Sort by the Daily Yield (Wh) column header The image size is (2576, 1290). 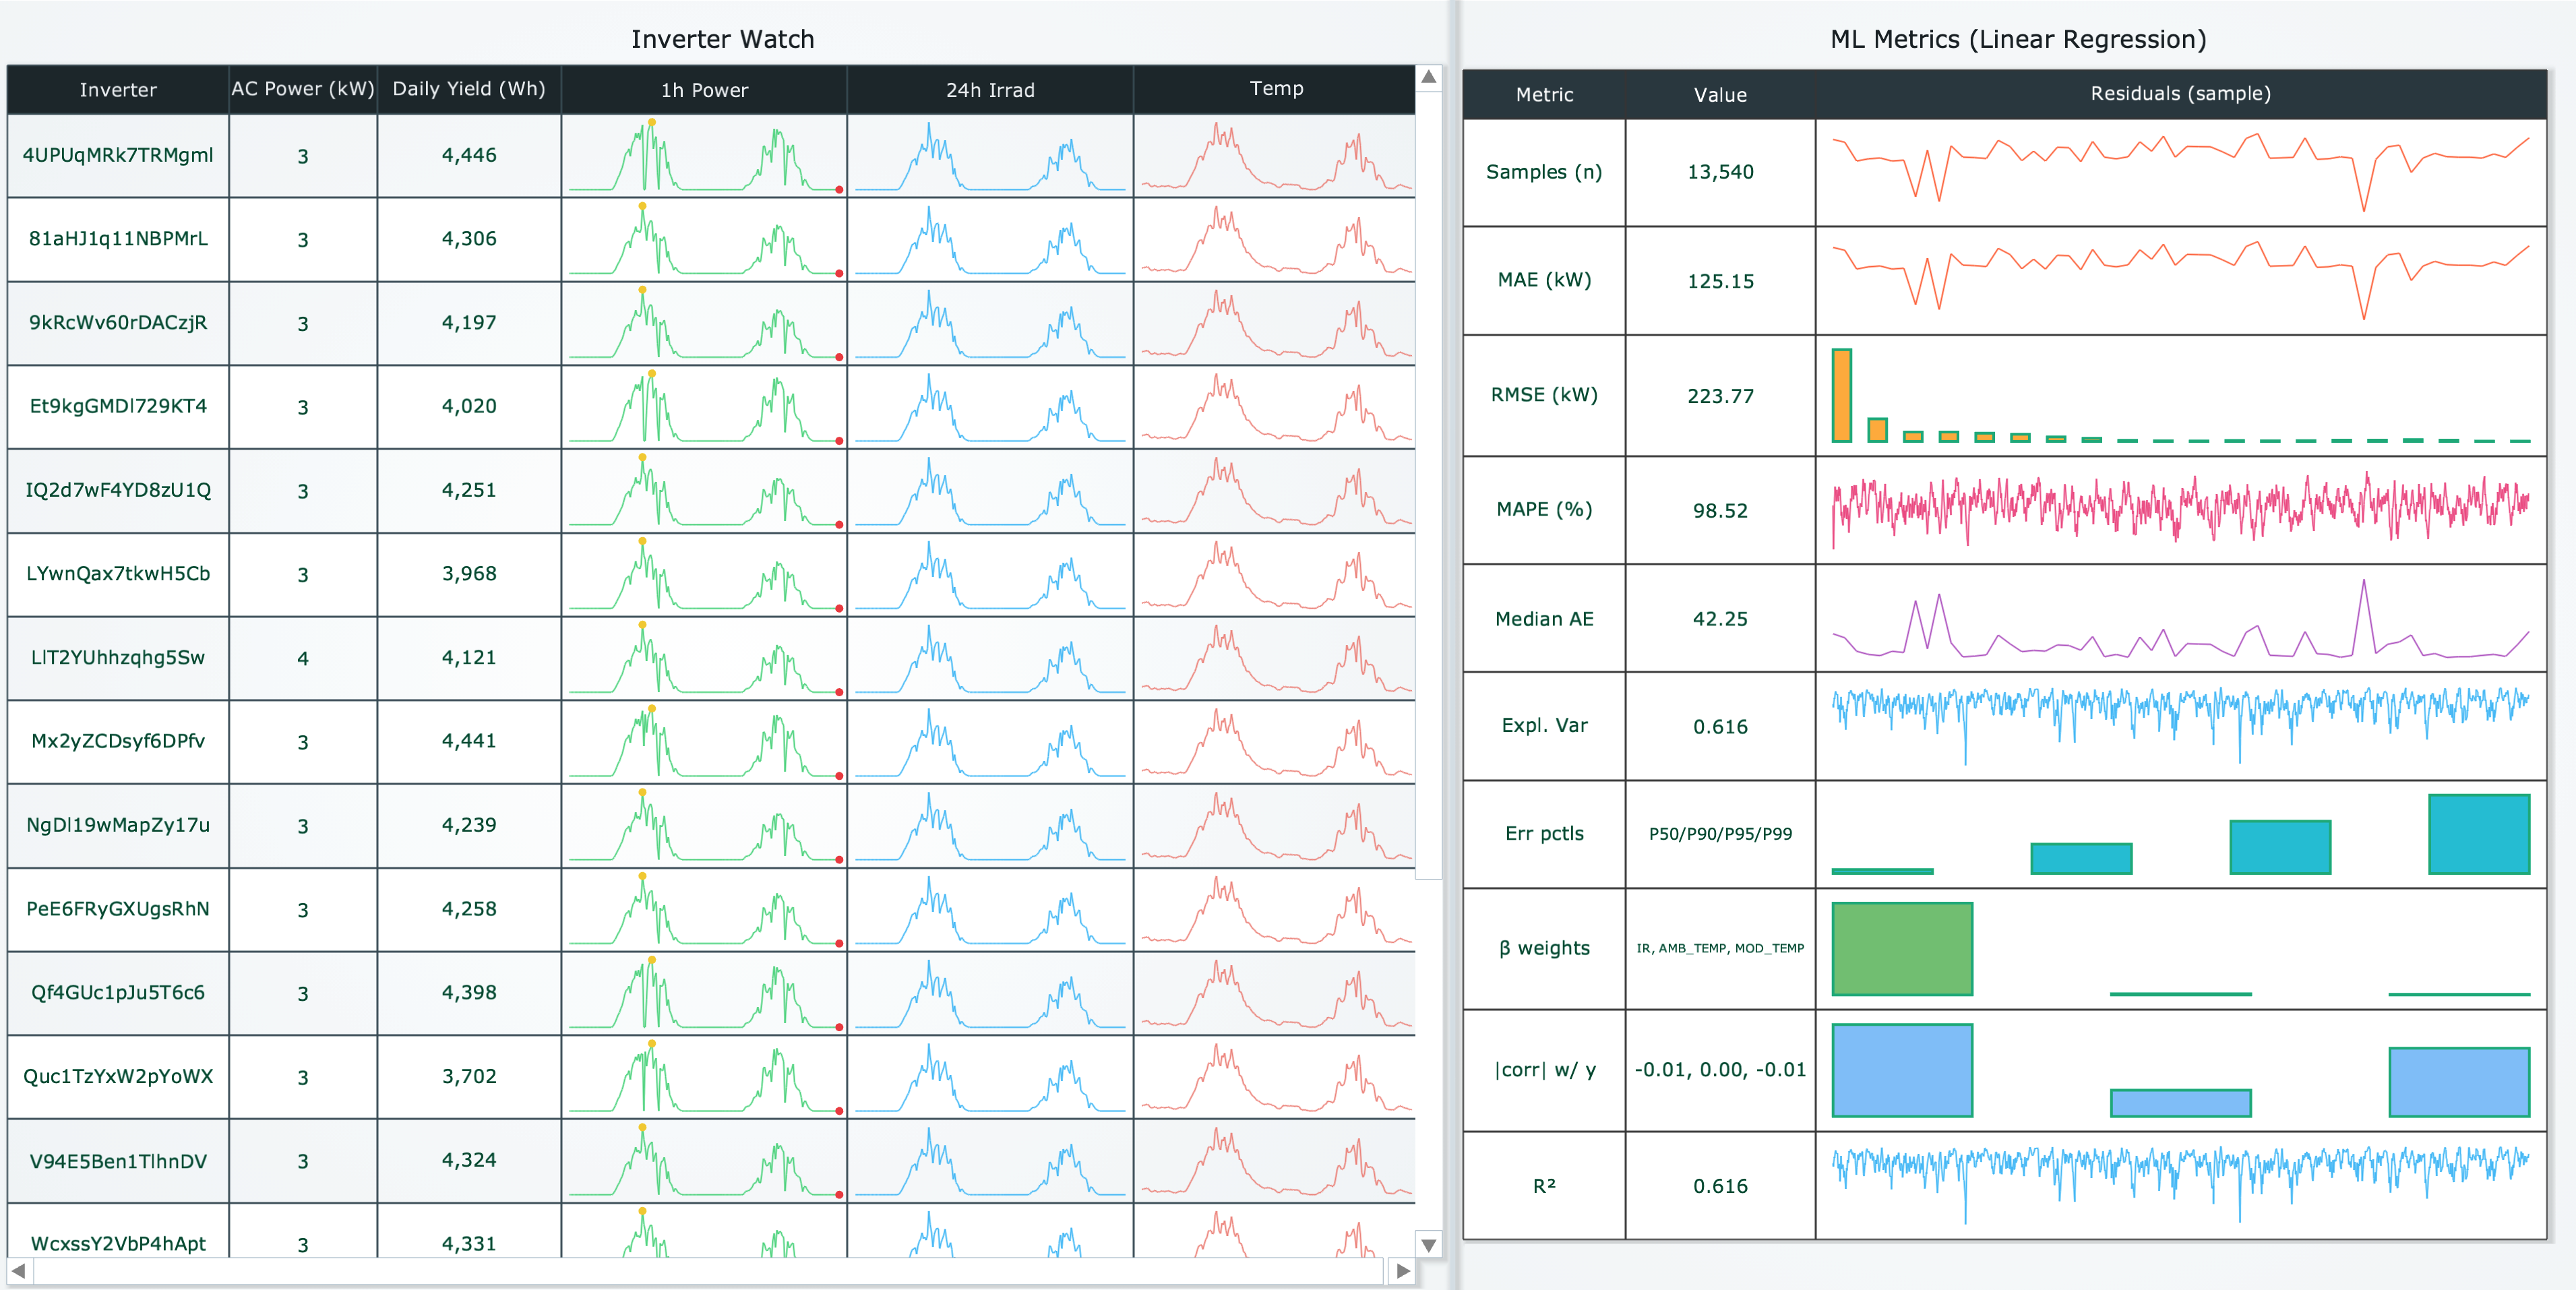(468, 89)
